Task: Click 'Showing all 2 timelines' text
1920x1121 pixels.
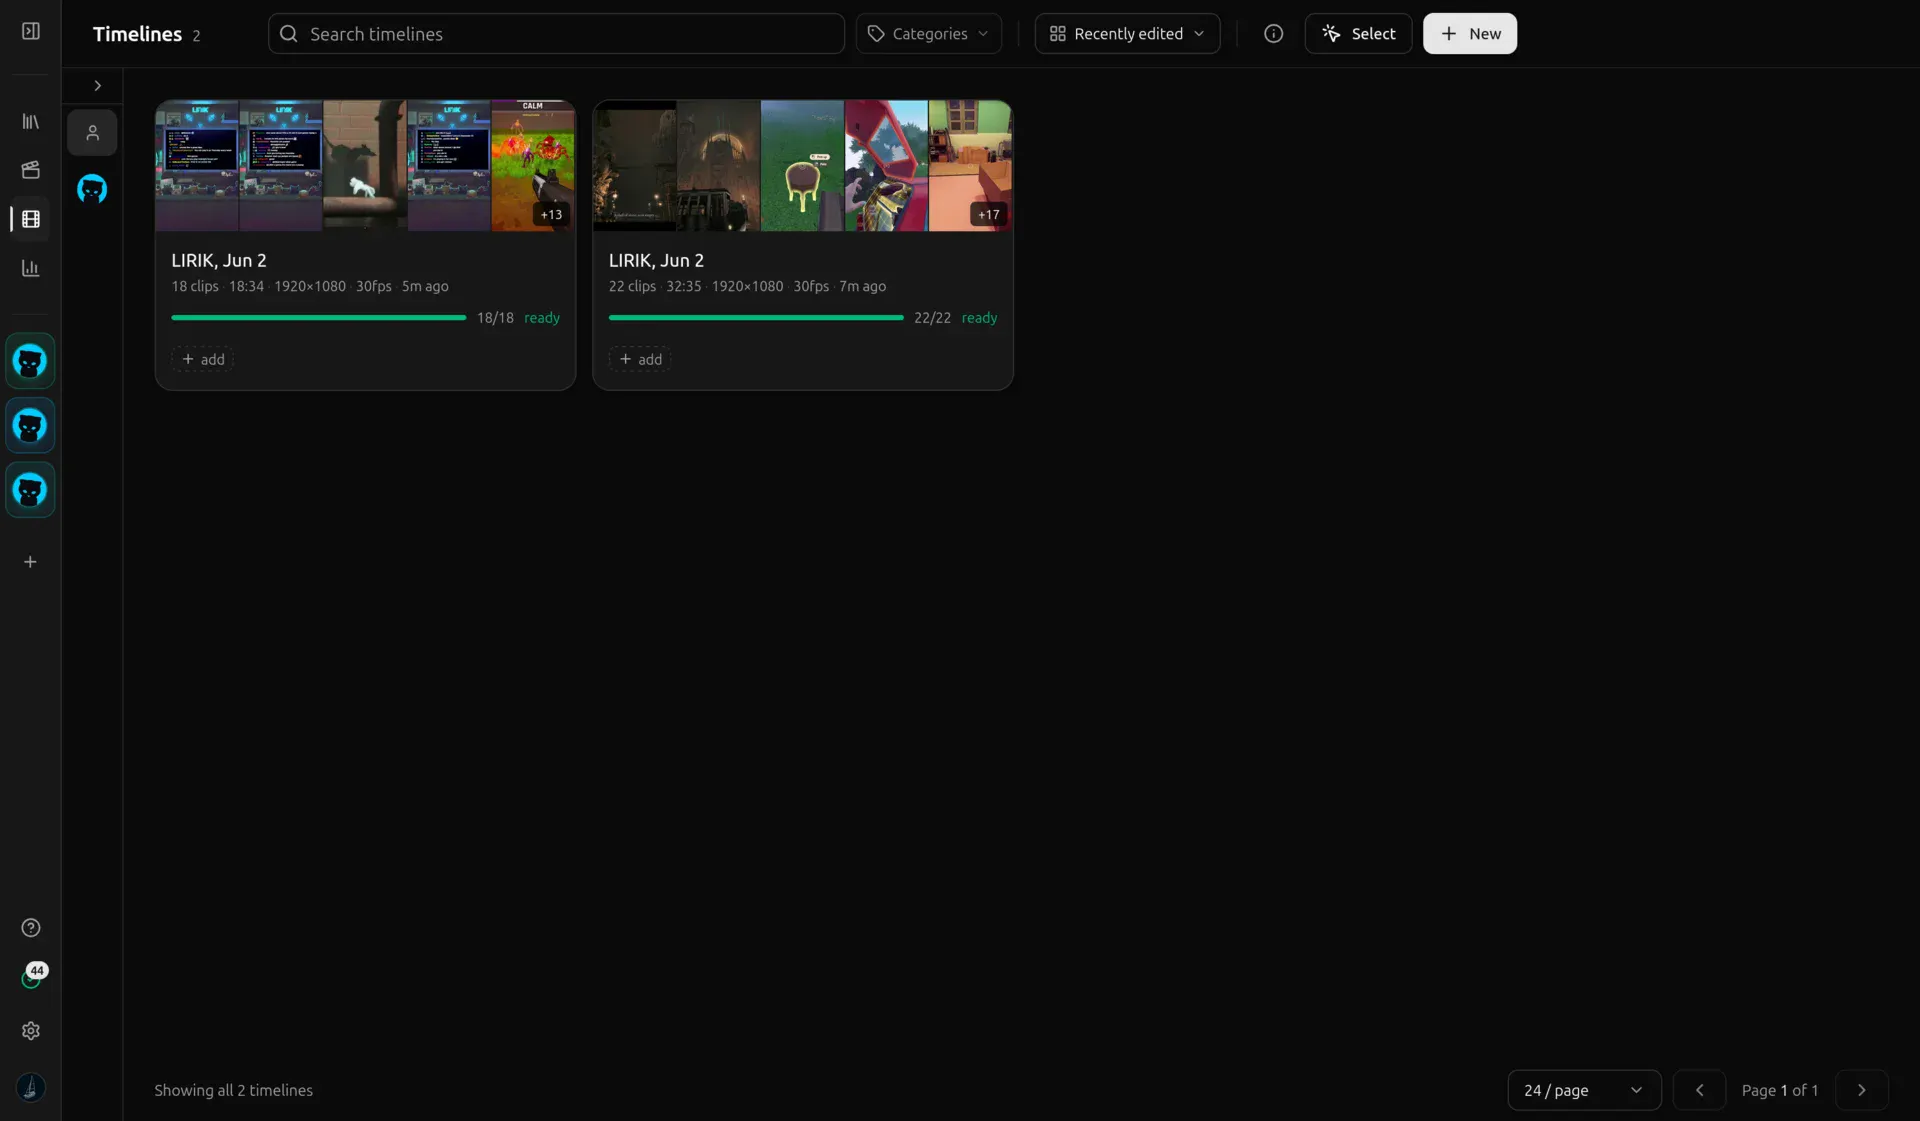Action: [233, 1090]
